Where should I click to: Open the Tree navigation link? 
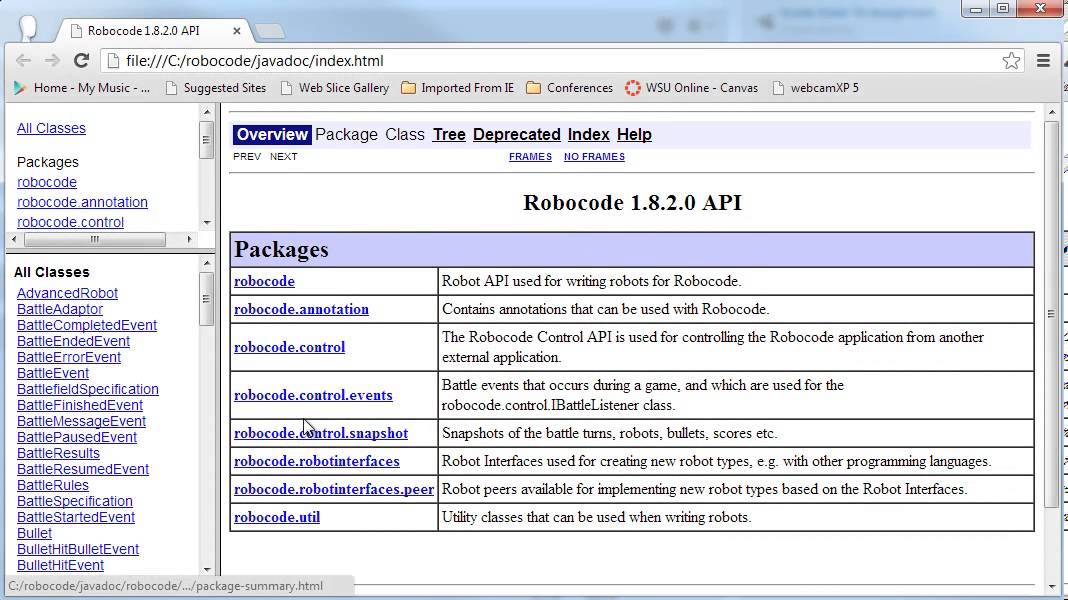coord(449,134)
